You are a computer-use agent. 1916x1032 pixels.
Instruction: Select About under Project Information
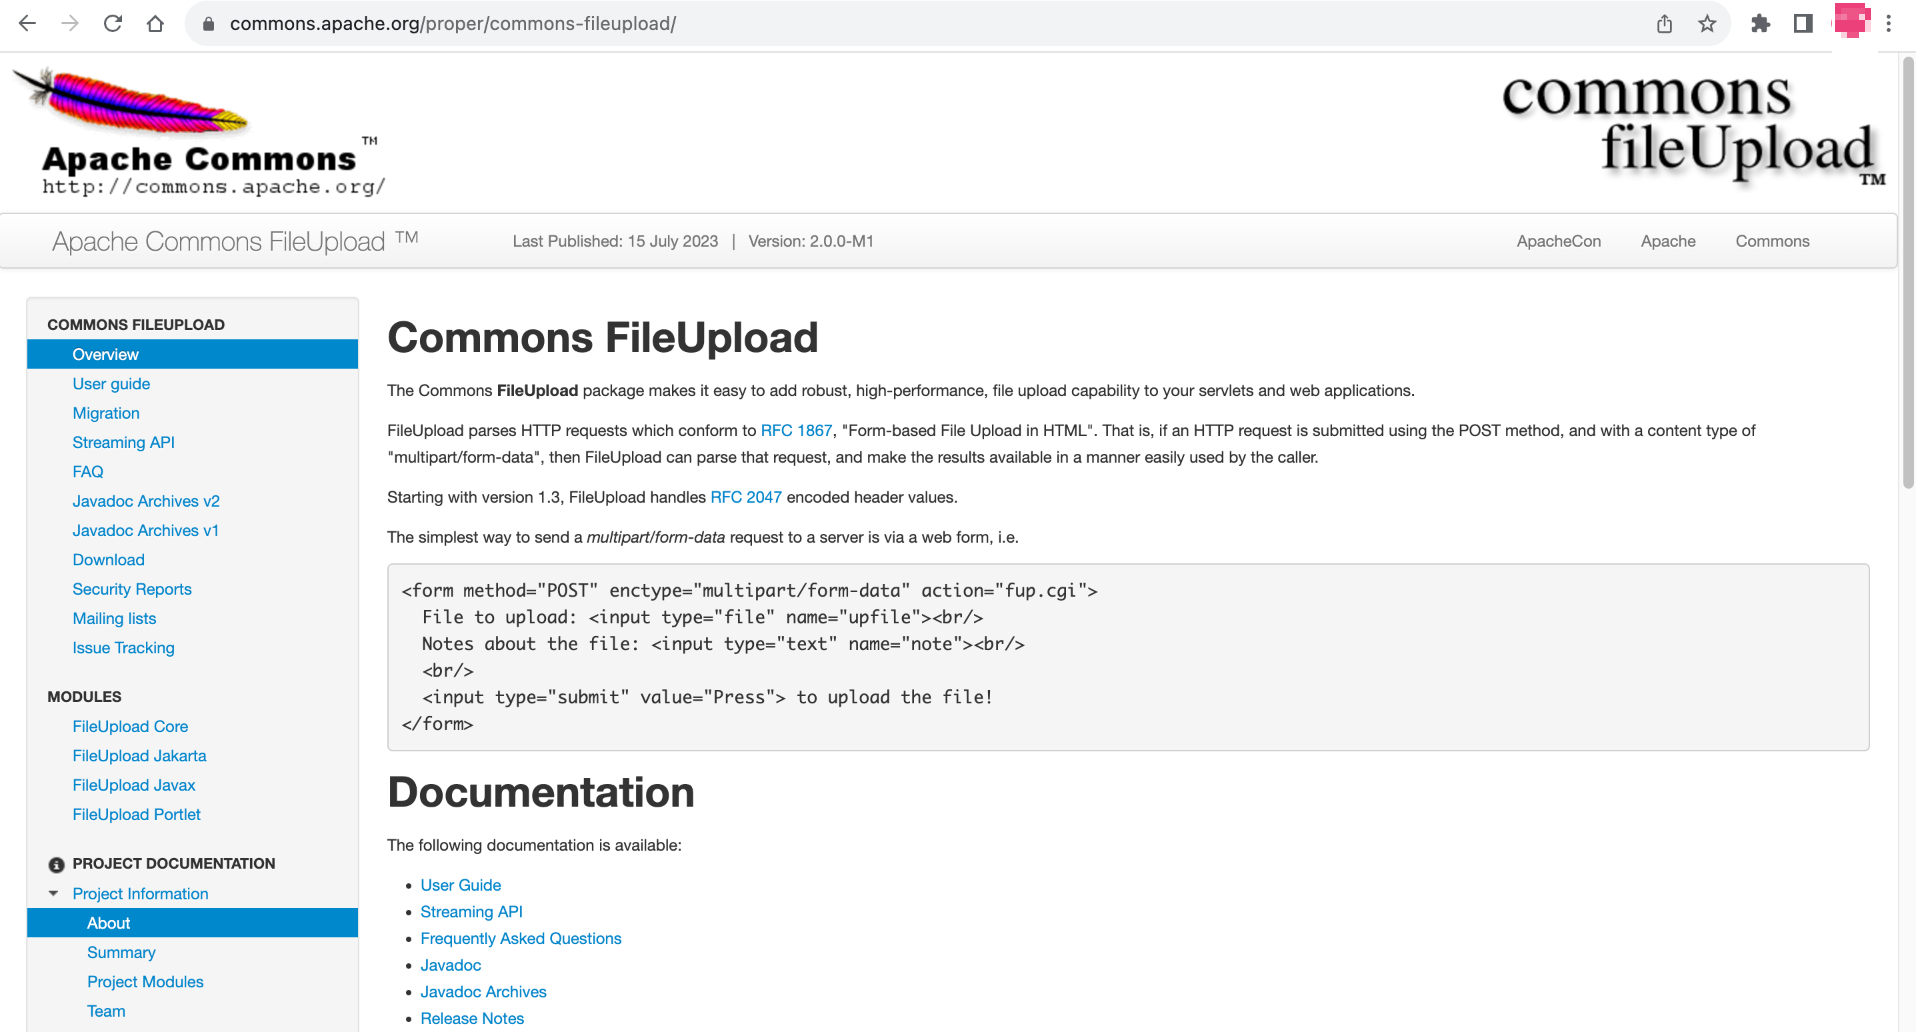192,923
